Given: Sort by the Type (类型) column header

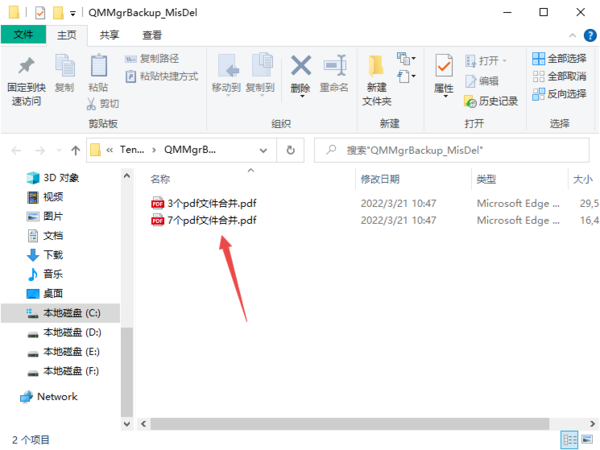Looking at the screenshot, I should pos(486,179).
